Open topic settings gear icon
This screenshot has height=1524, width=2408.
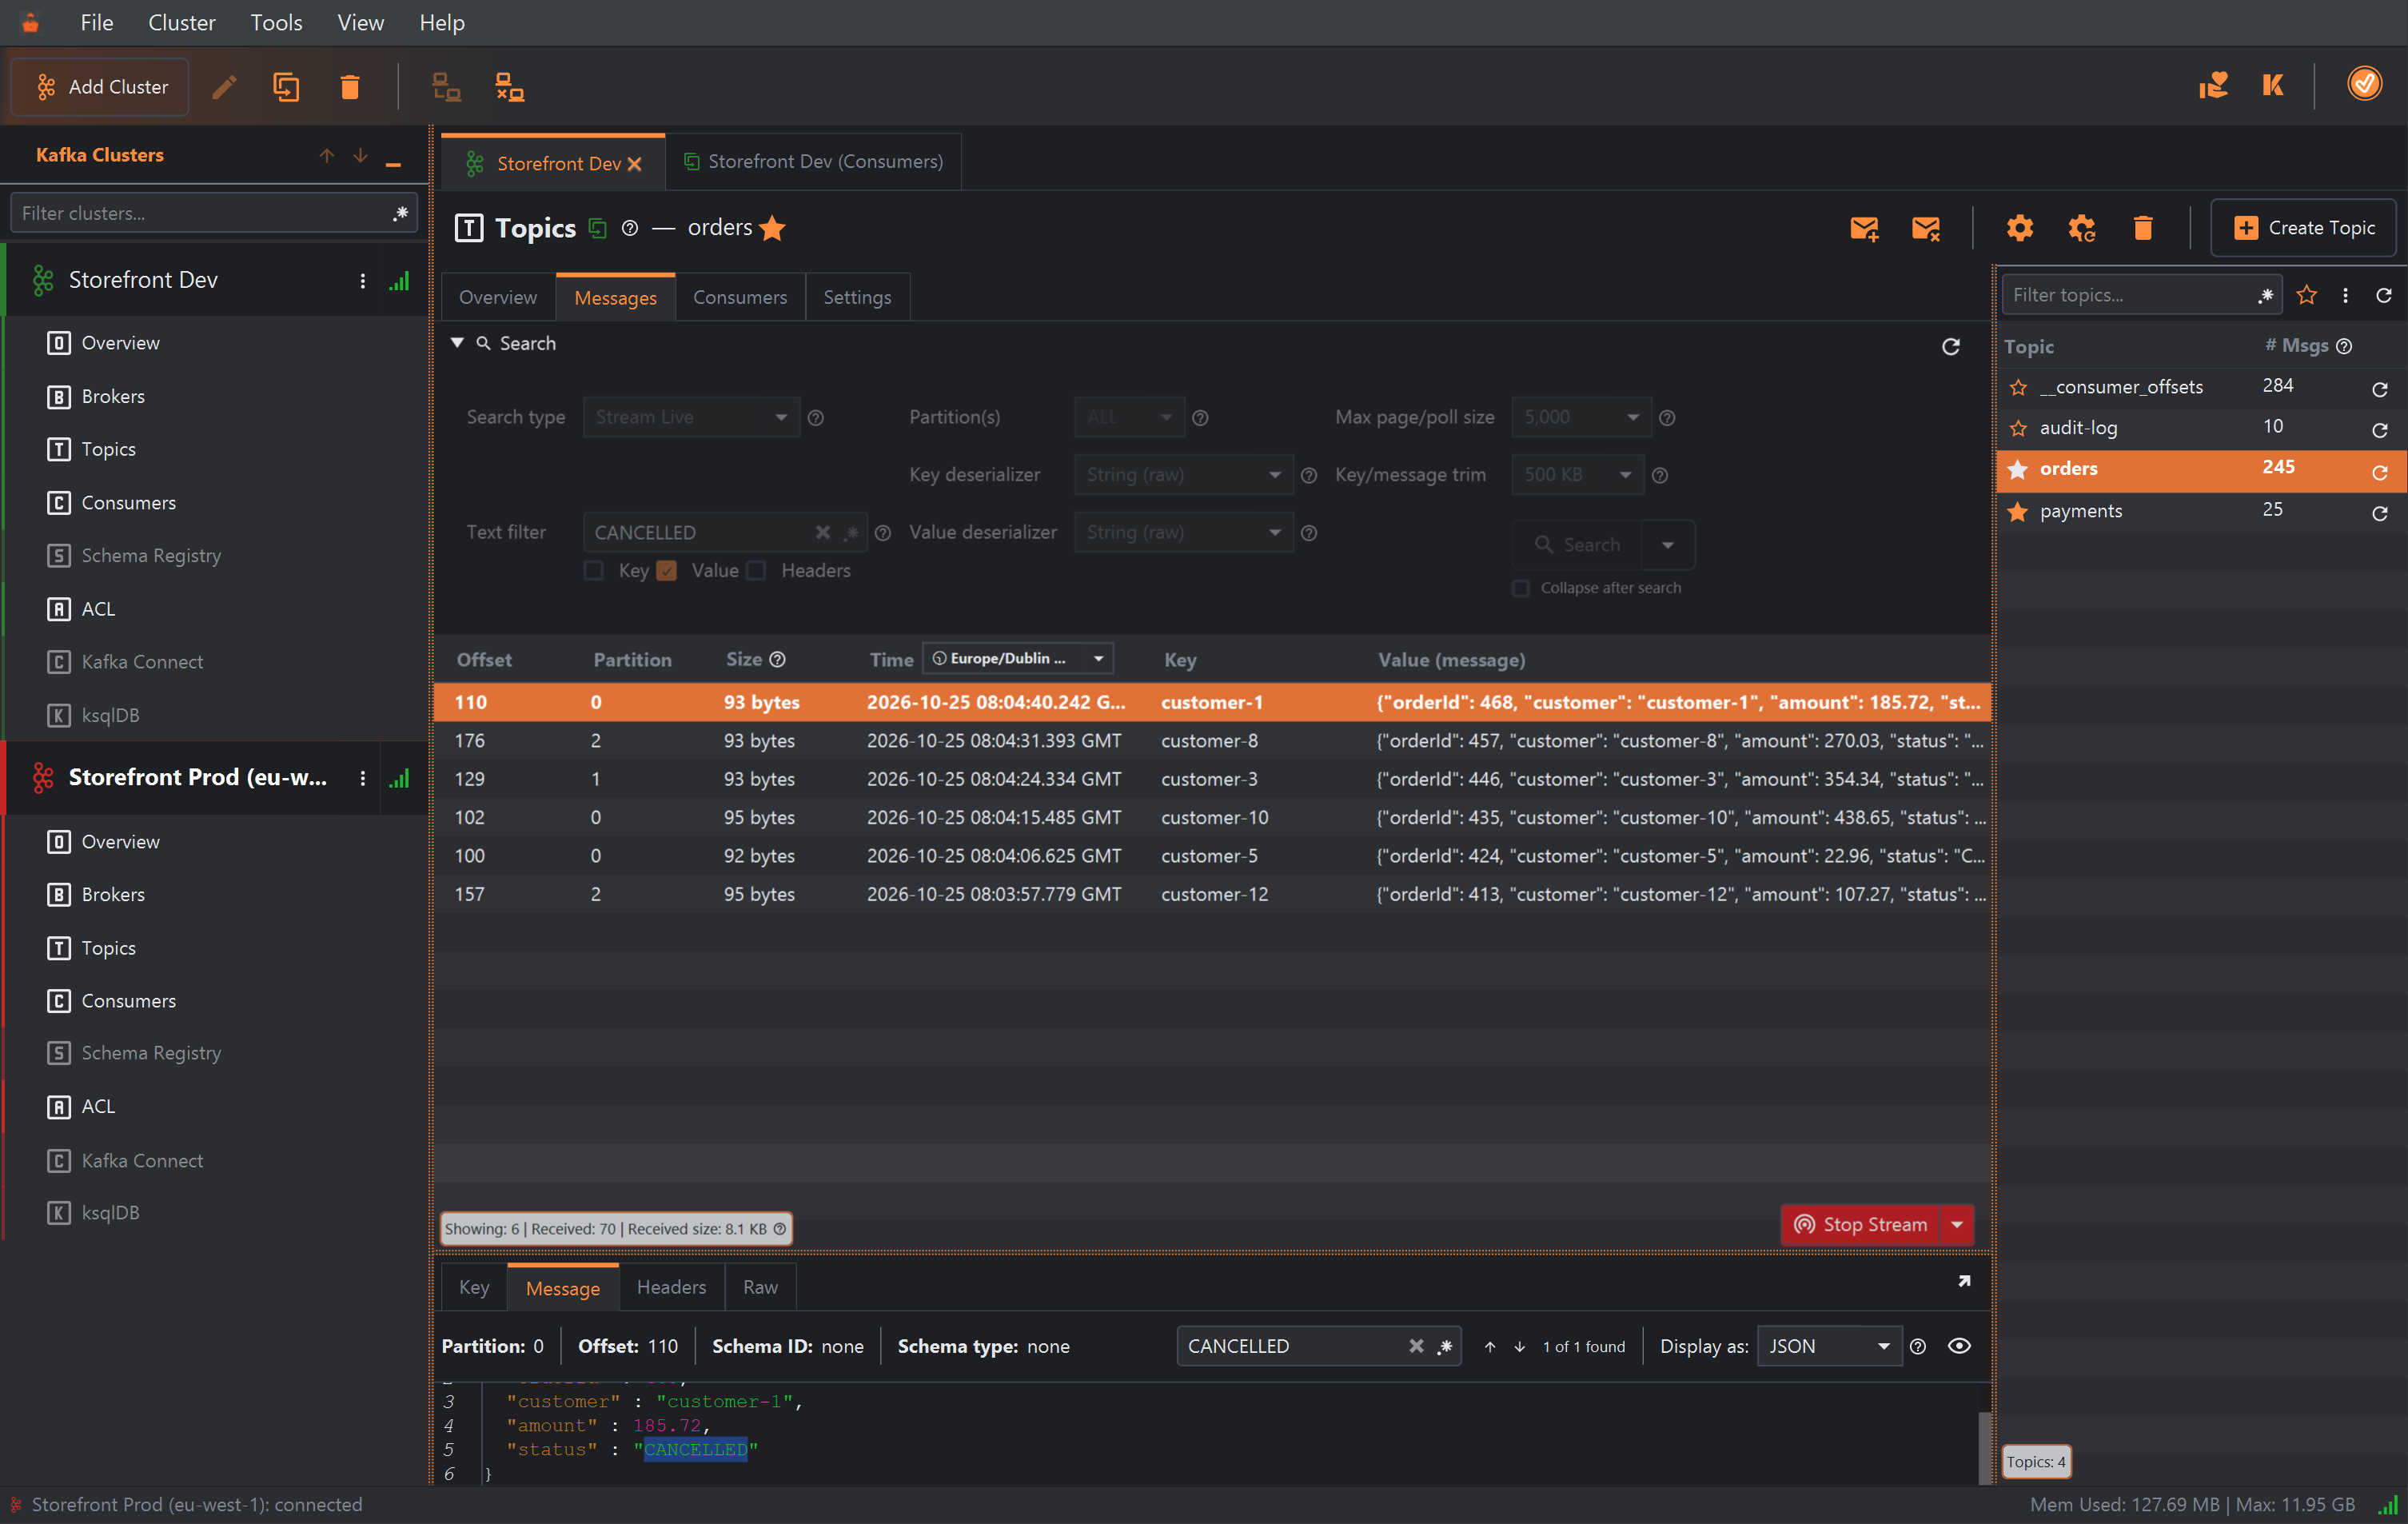pos(2020,228)
